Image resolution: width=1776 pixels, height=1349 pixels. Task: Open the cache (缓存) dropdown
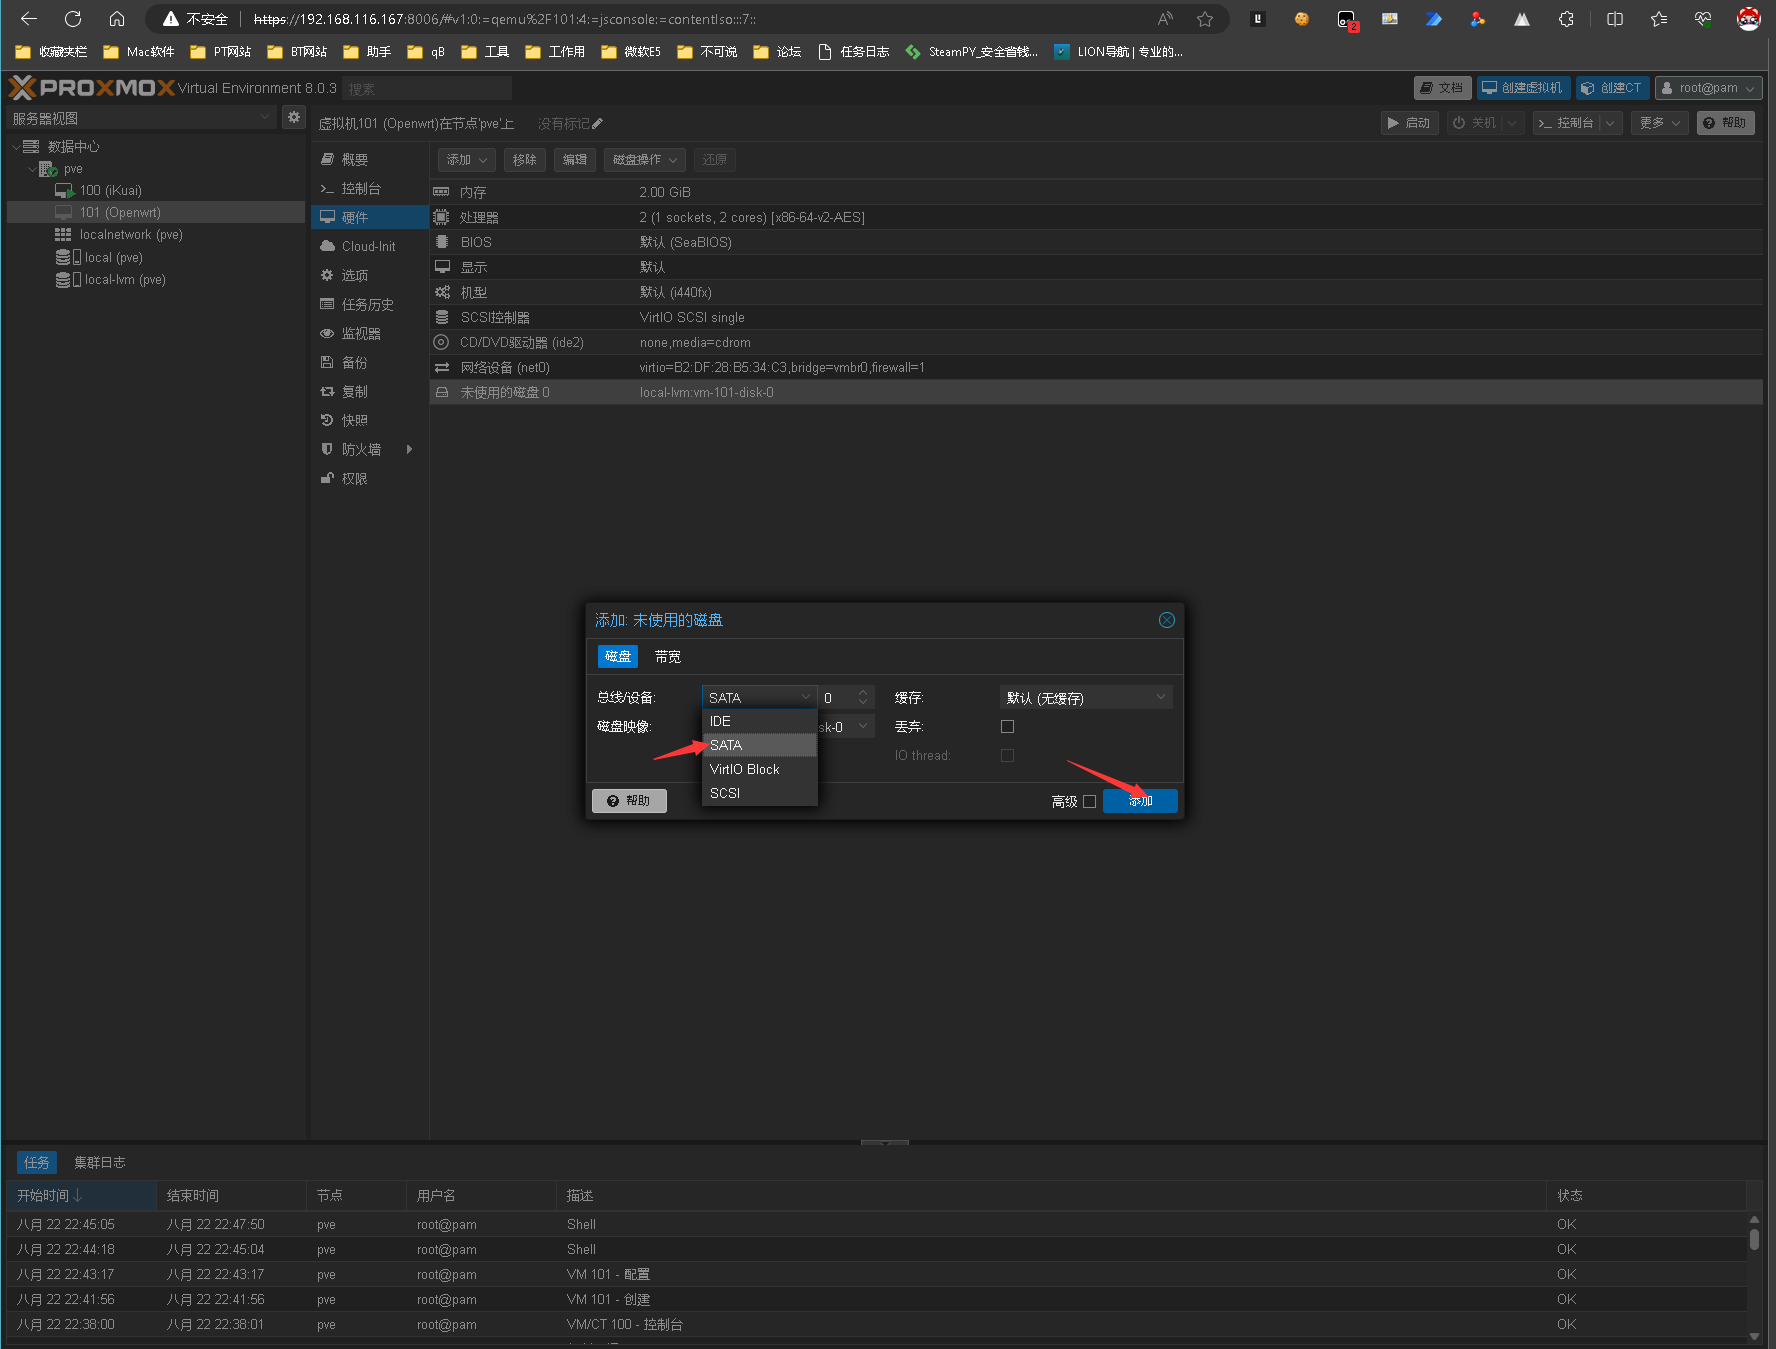click(x=1085, y=698)
